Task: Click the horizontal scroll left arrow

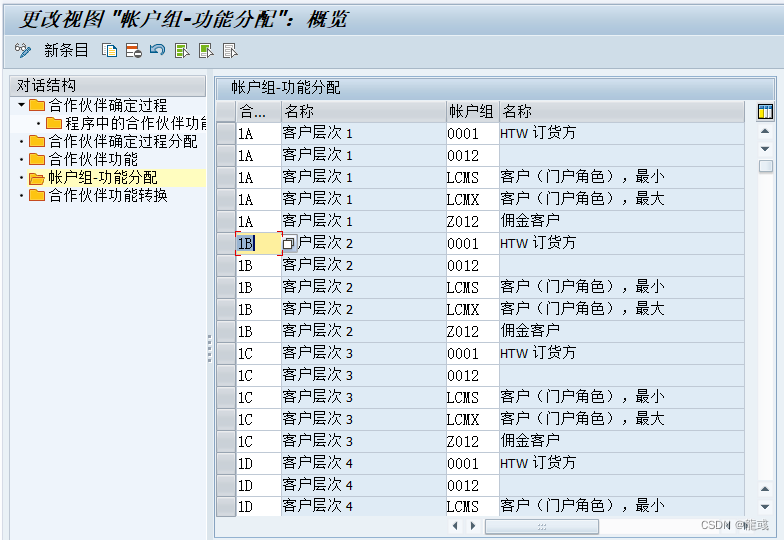Action: [x=454, y=526]
